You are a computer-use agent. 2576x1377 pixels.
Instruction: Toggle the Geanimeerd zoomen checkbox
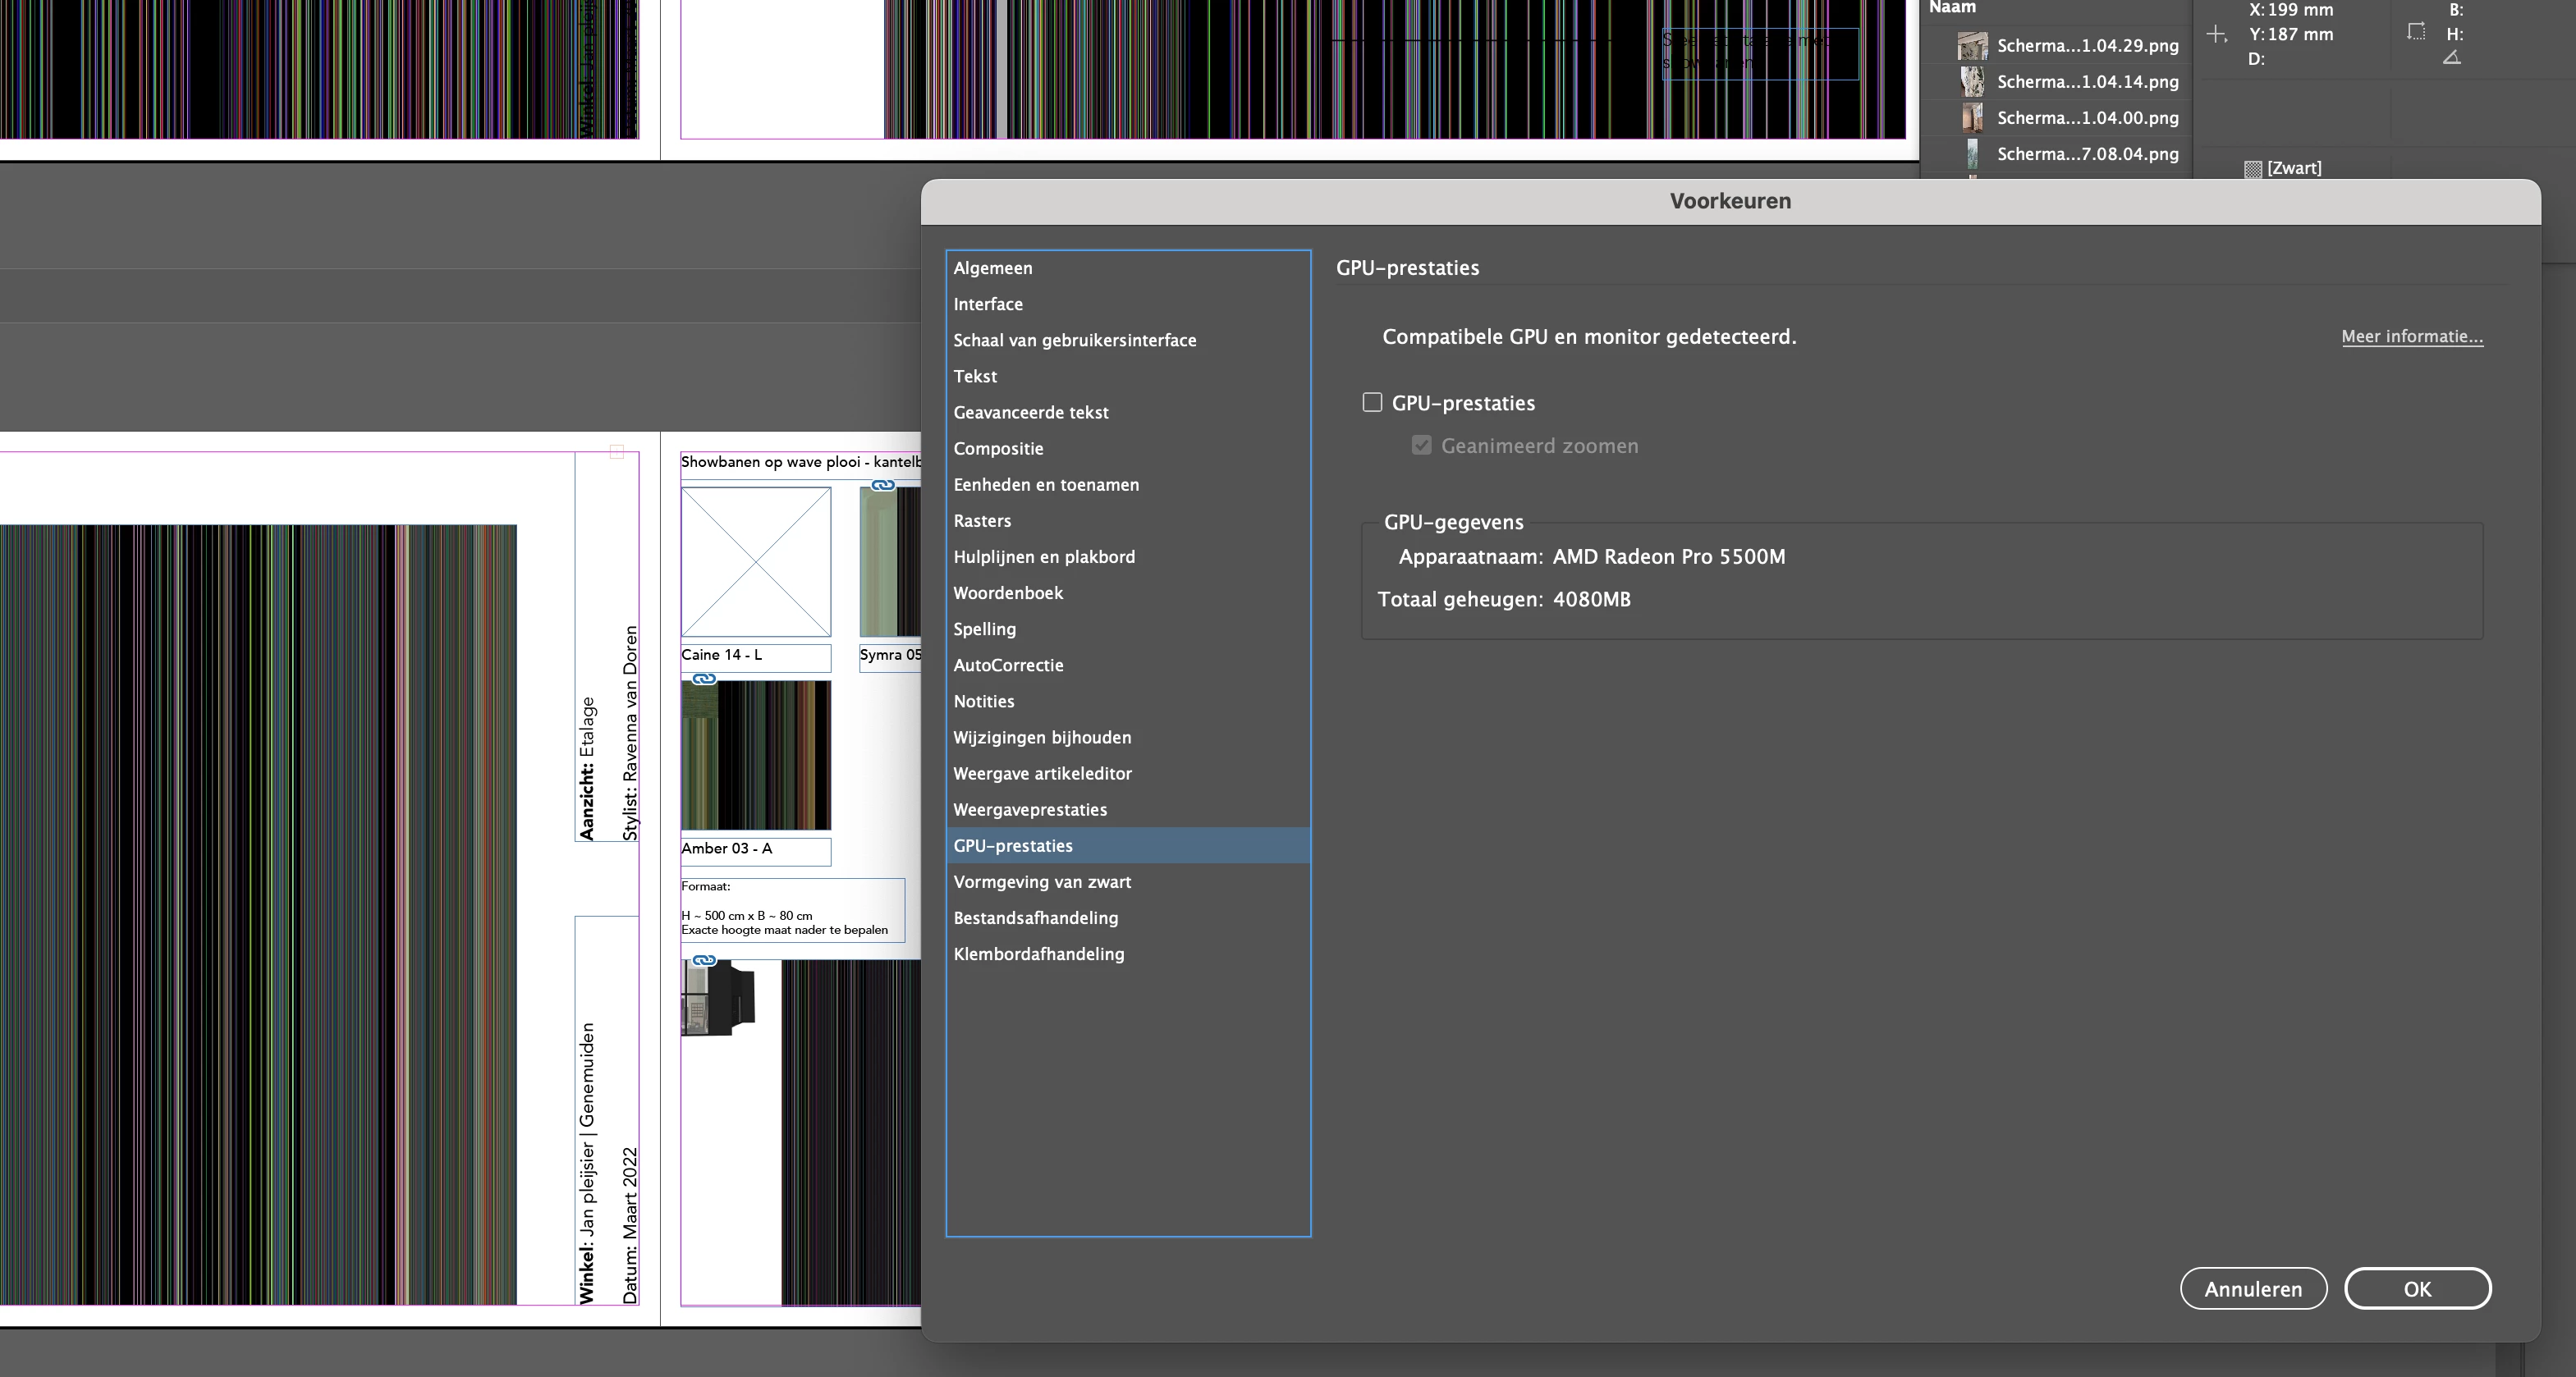pos(1421,446)
